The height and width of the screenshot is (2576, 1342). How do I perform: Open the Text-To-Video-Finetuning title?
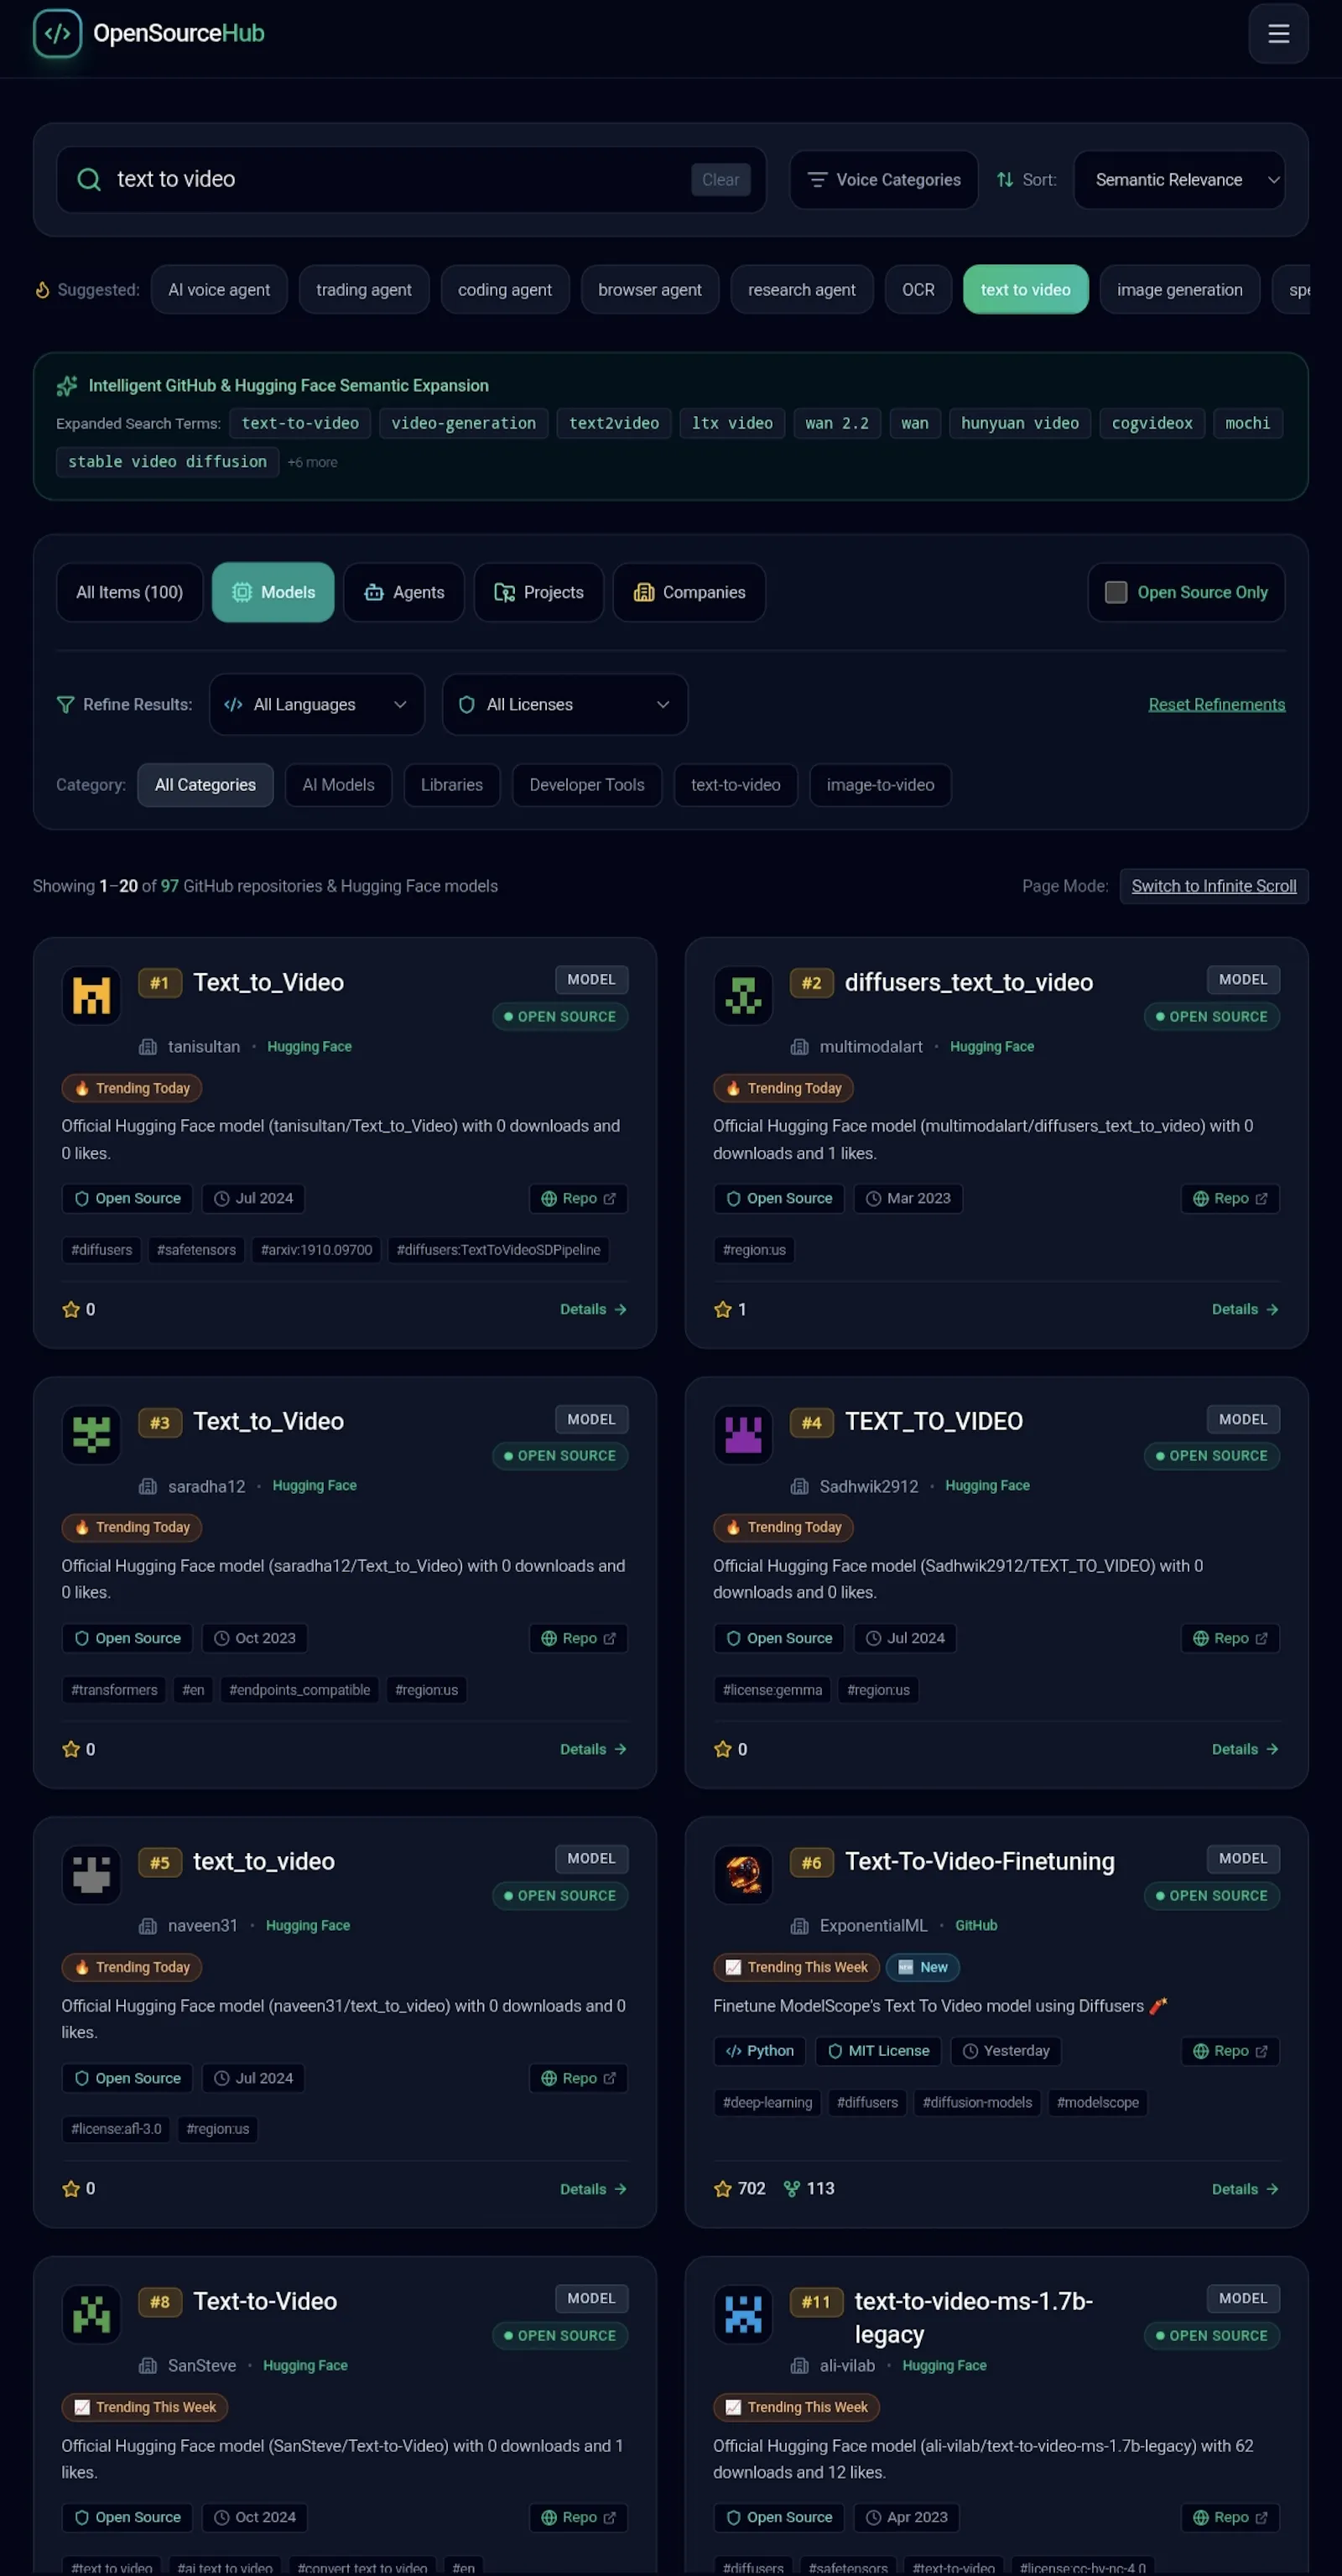(979, 1861)
